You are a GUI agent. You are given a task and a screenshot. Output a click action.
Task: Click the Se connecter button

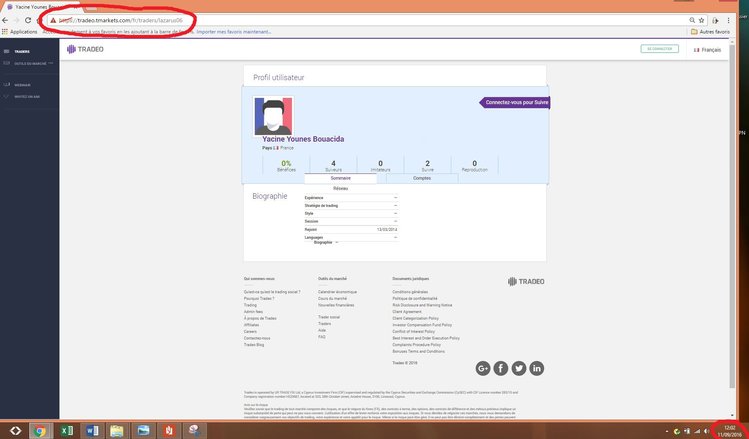click(659, 49)
